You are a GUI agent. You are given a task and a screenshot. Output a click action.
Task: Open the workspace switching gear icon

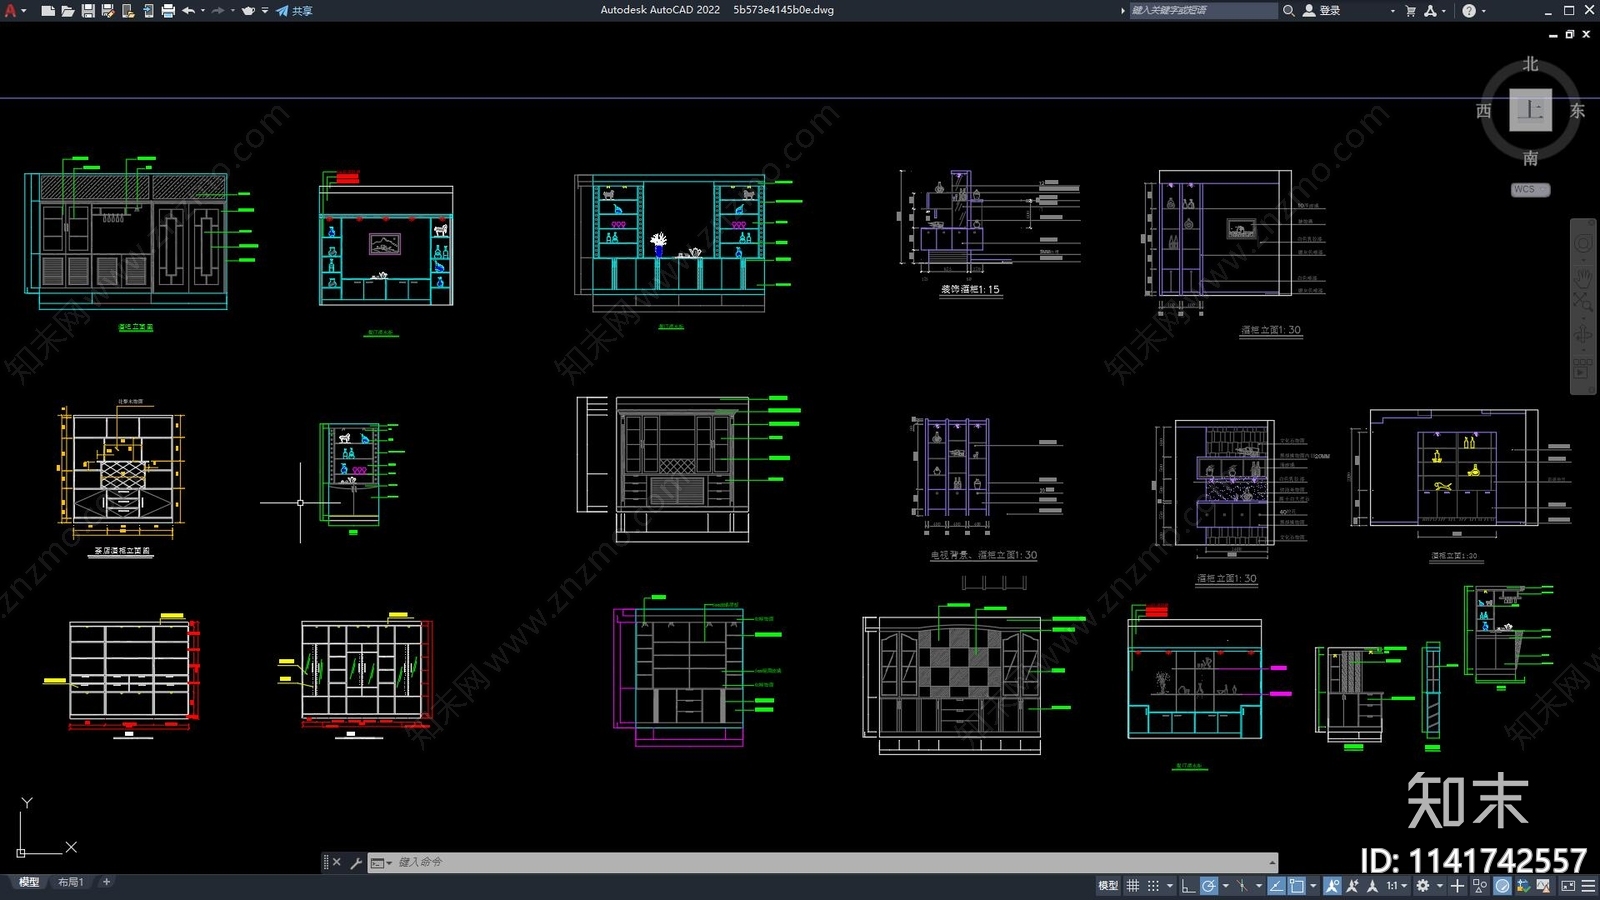[x=1423, y=886]
